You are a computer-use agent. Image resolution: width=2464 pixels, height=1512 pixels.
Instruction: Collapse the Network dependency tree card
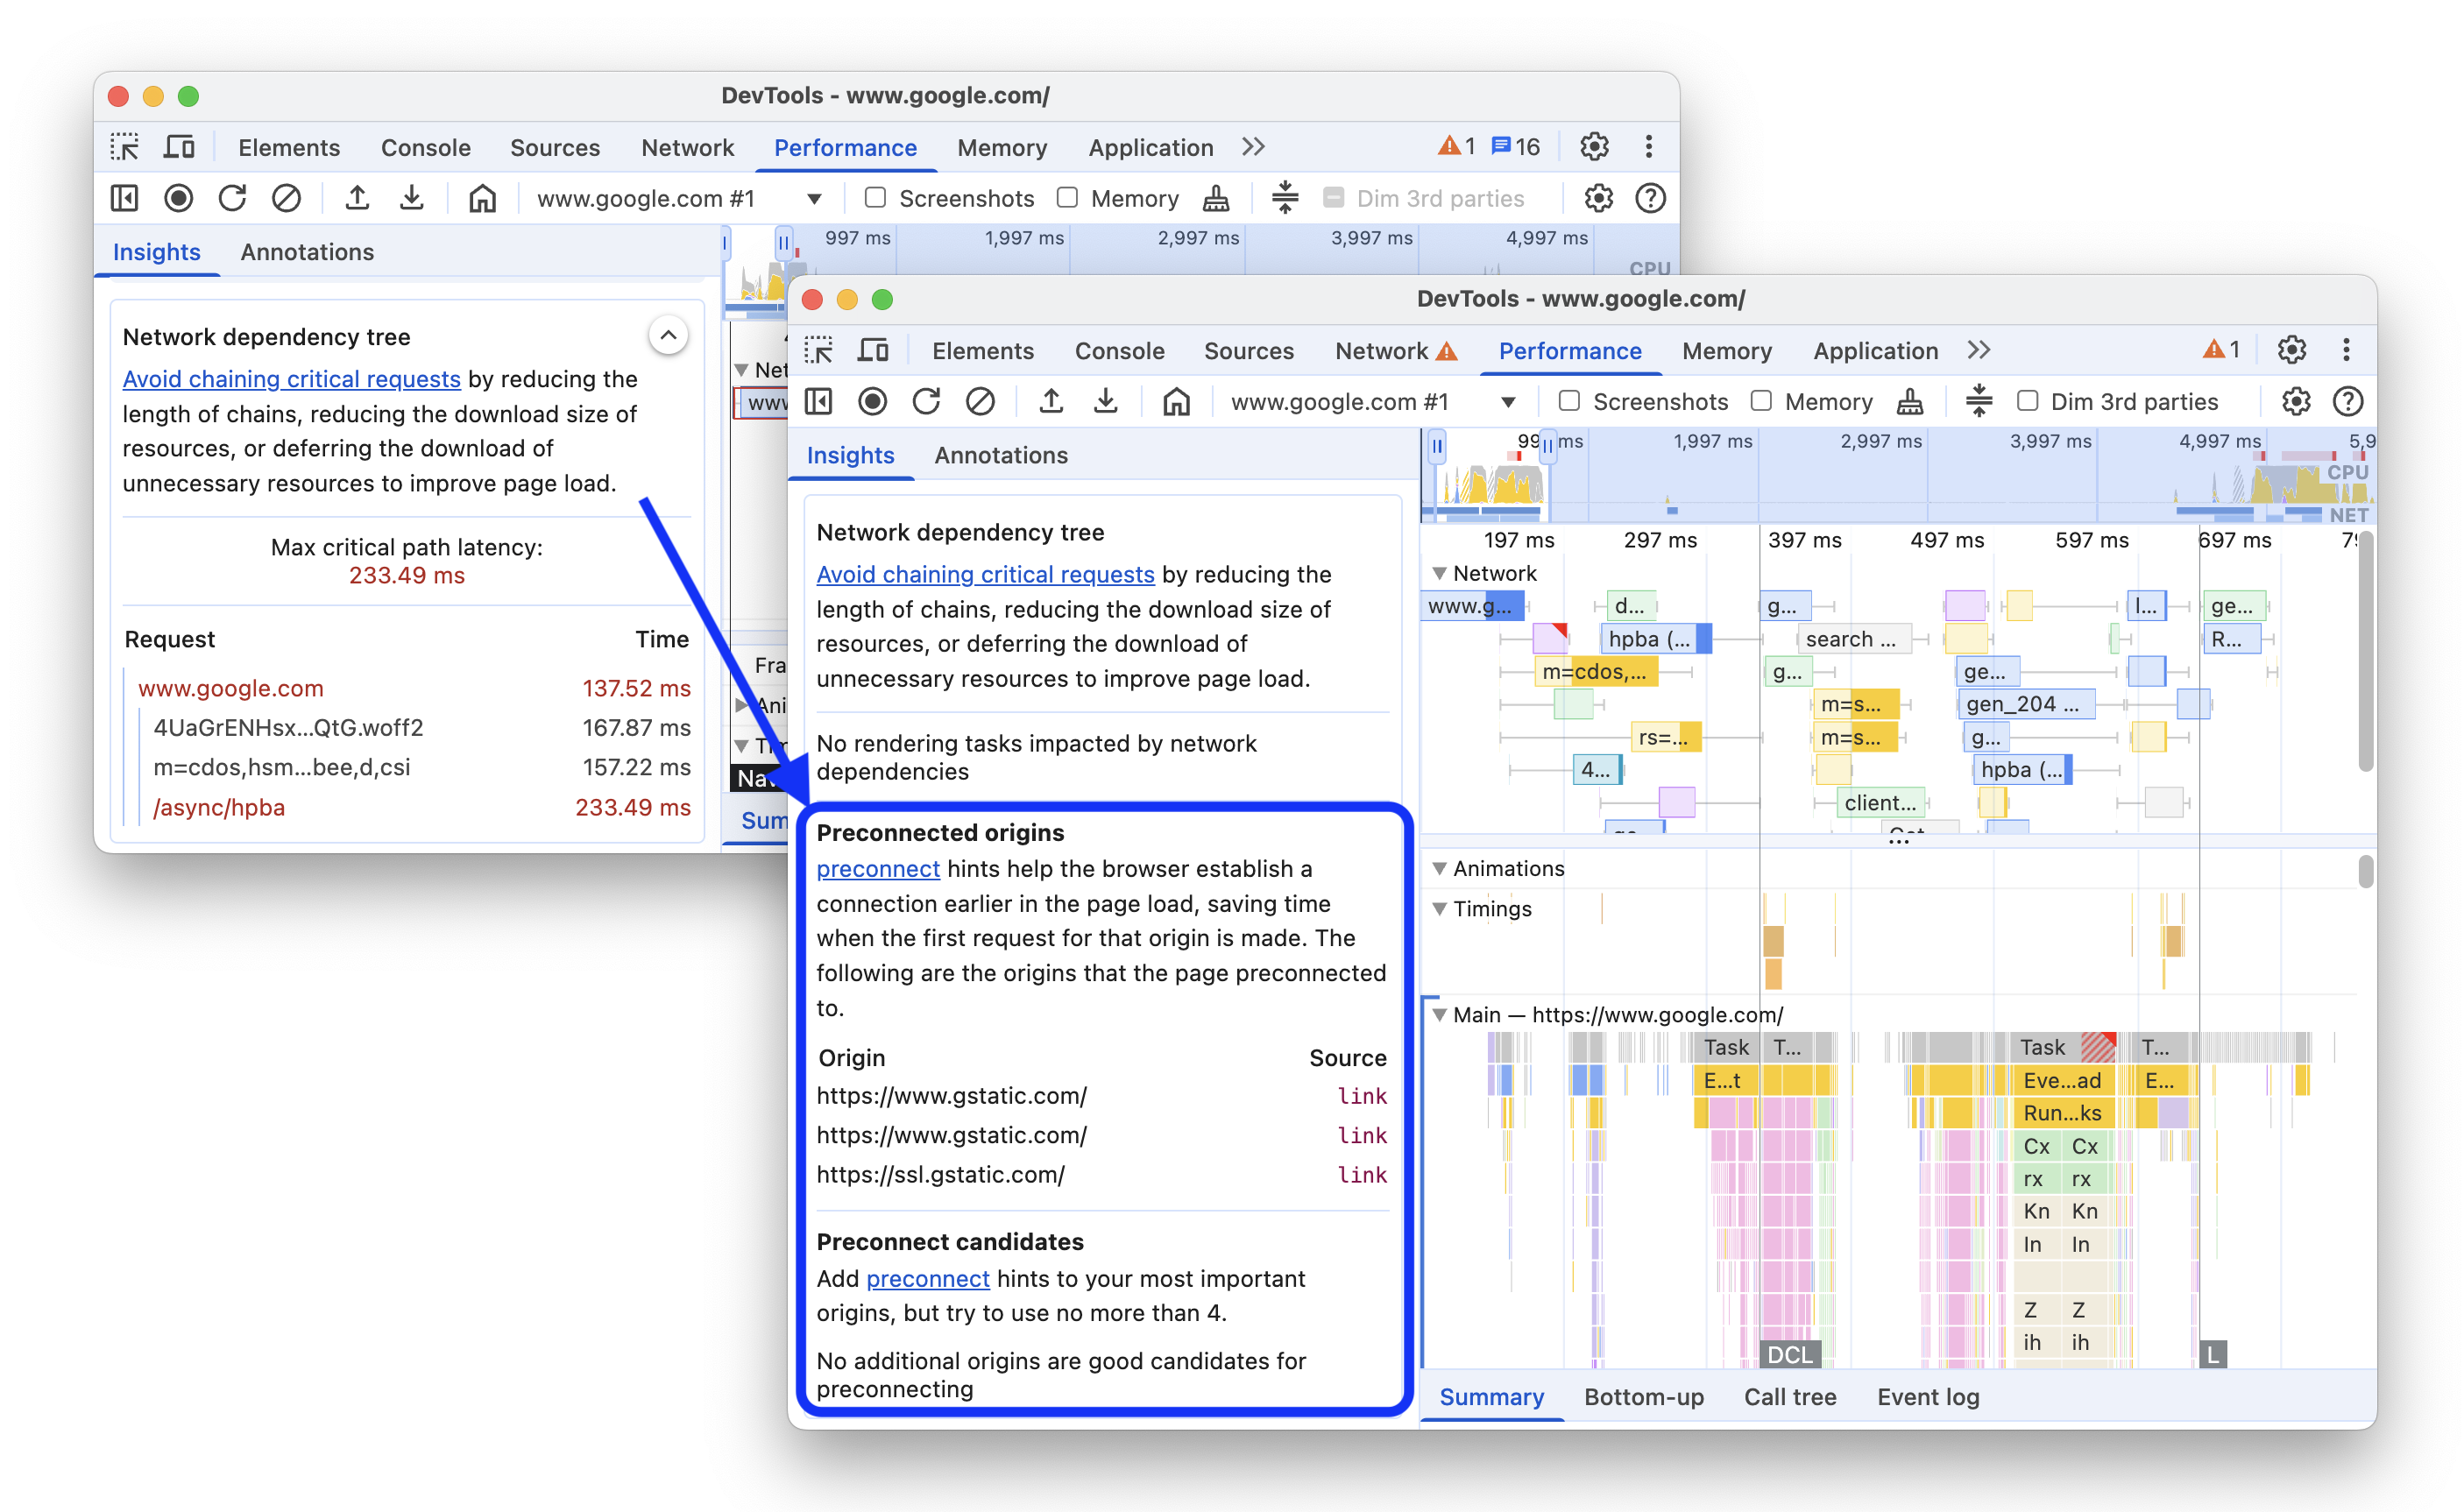point(668,334)
